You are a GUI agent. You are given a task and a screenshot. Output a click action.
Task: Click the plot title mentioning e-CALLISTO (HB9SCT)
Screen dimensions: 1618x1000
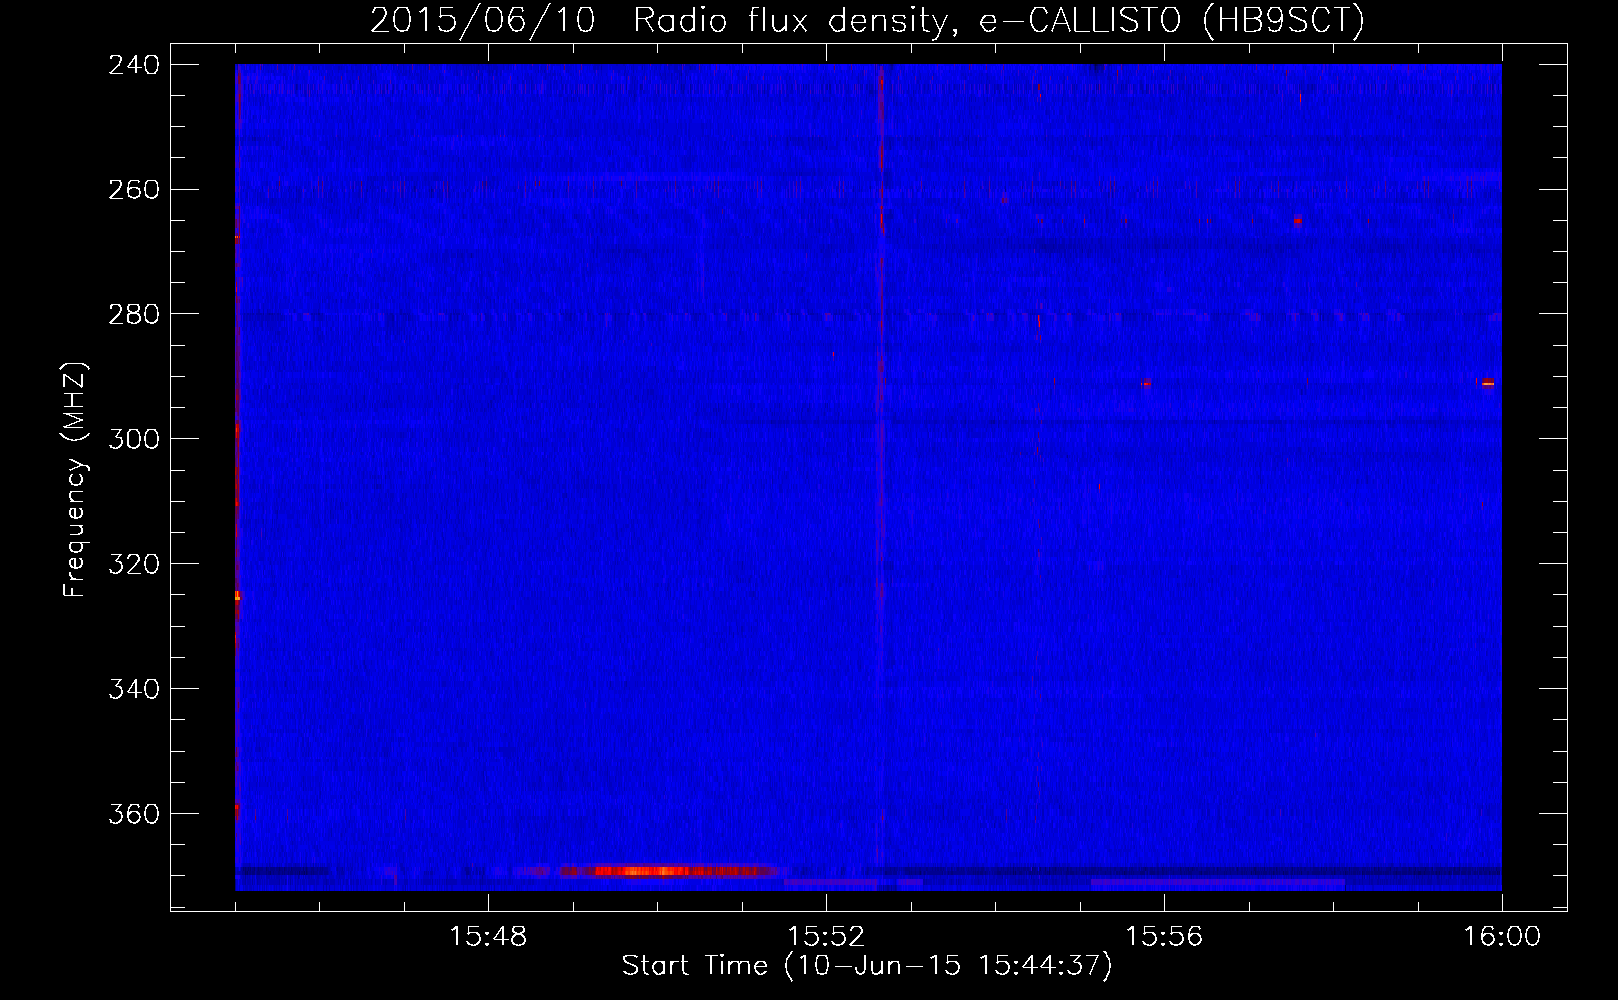[x=867, y=20]
